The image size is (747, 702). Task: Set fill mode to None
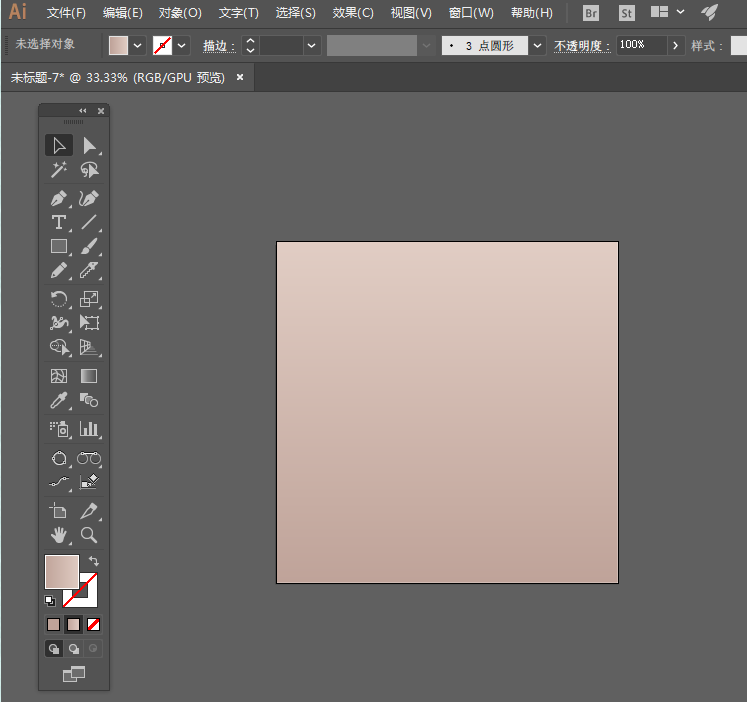[x=93, y=624]
